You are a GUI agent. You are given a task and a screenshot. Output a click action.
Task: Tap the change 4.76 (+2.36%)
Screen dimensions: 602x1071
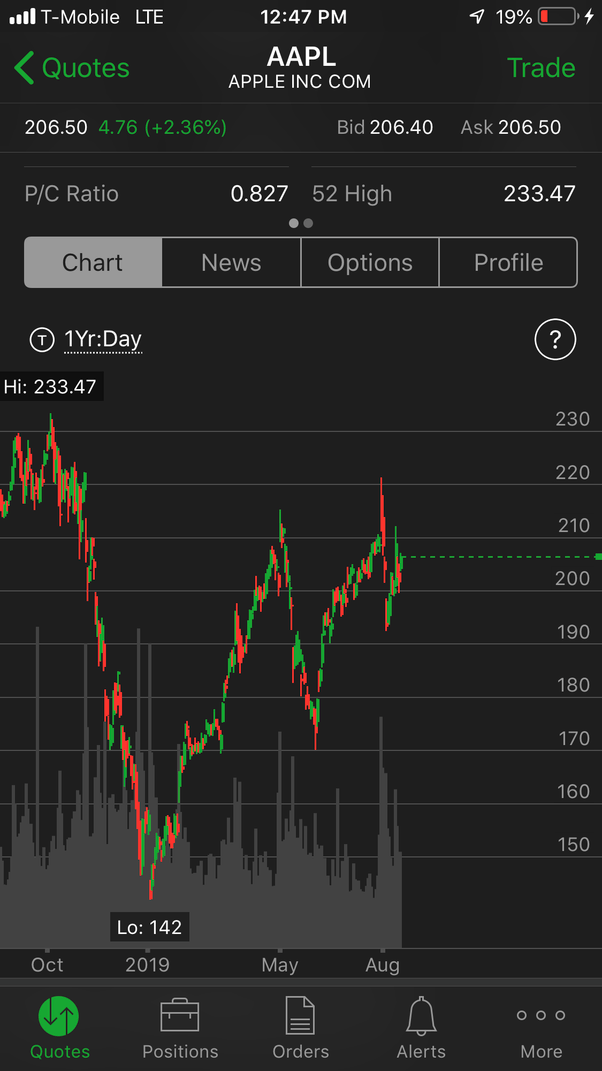click(x=163, y=127)
